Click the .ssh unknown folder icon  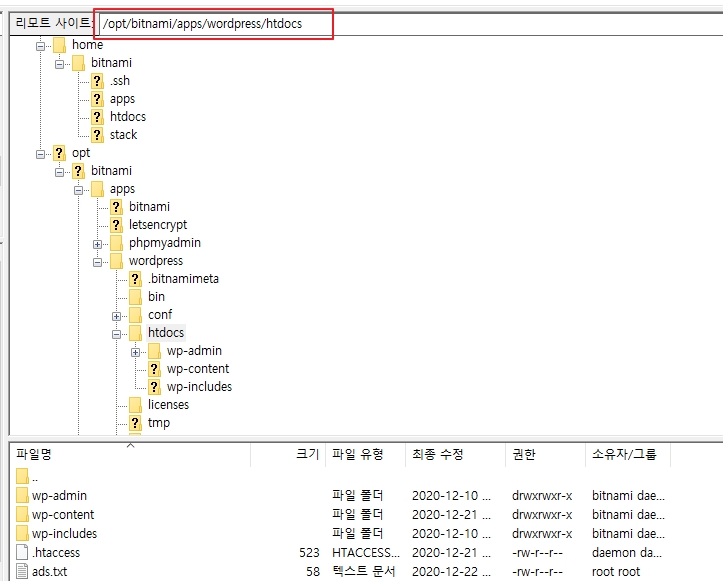(97, 81)
